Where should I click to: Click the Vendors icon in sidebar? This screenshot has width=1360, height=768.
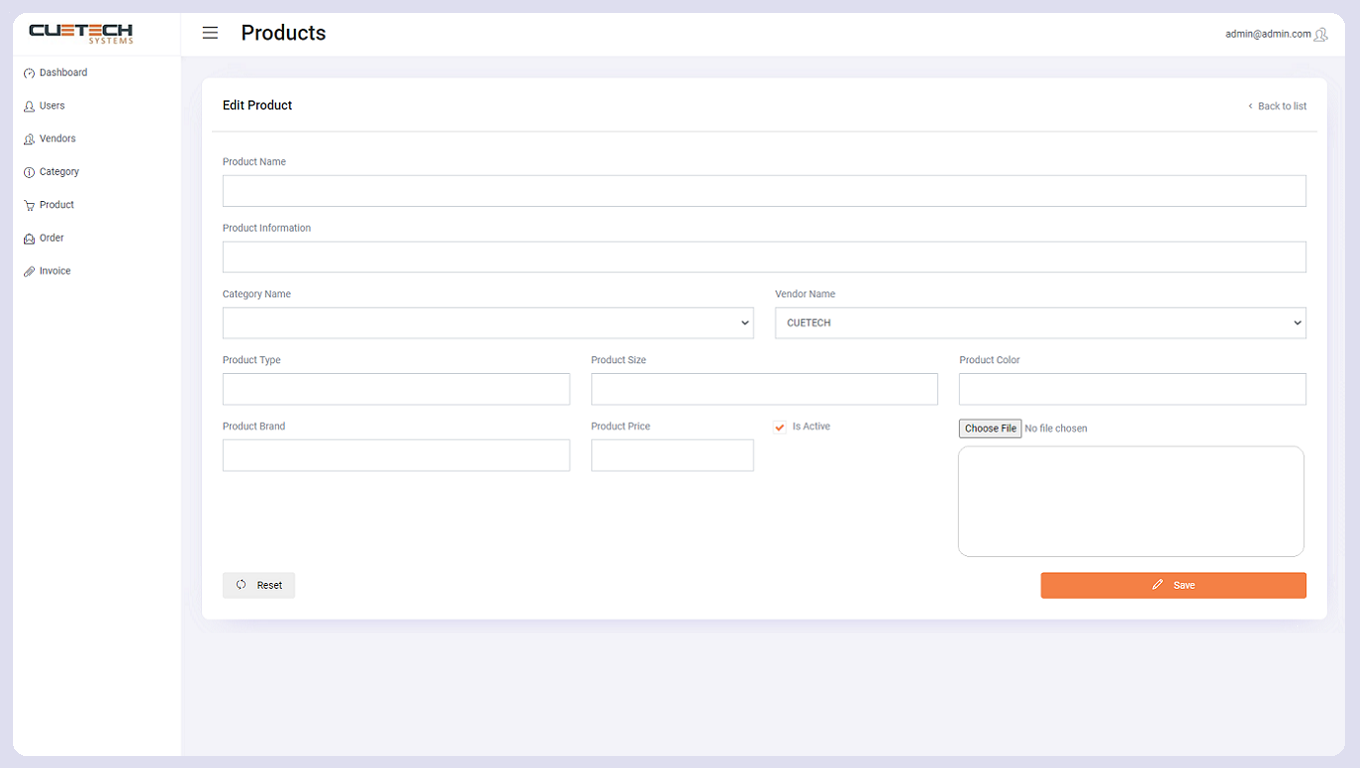(29, 139)
